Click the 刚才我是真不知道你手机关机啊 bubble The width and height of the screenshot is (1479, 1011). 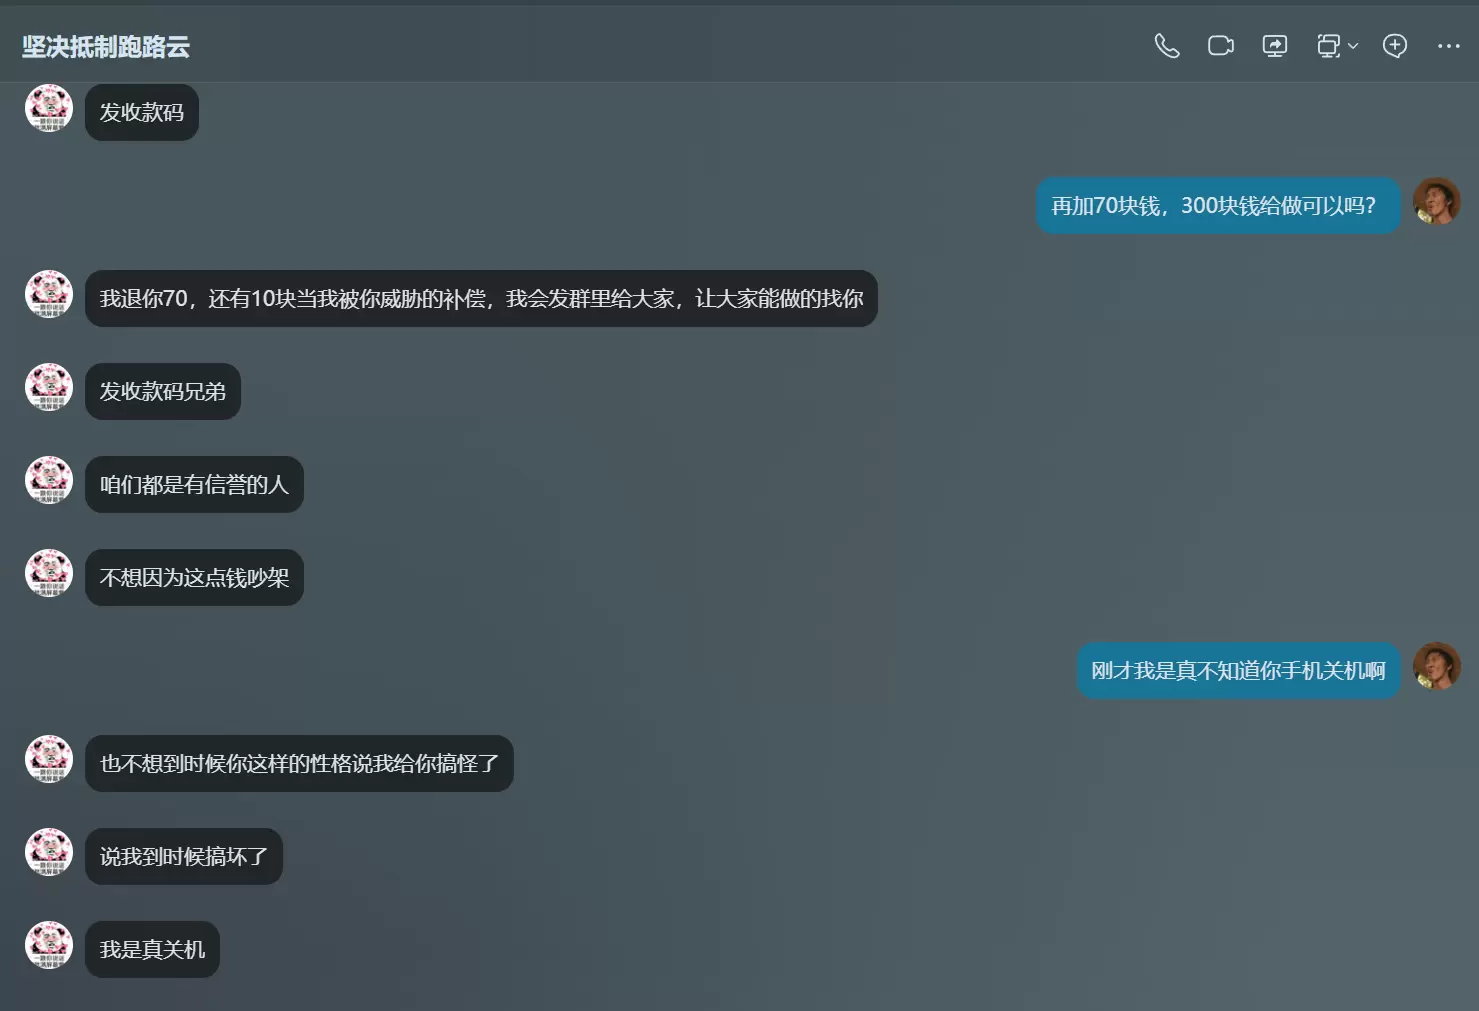point(1238,671)
